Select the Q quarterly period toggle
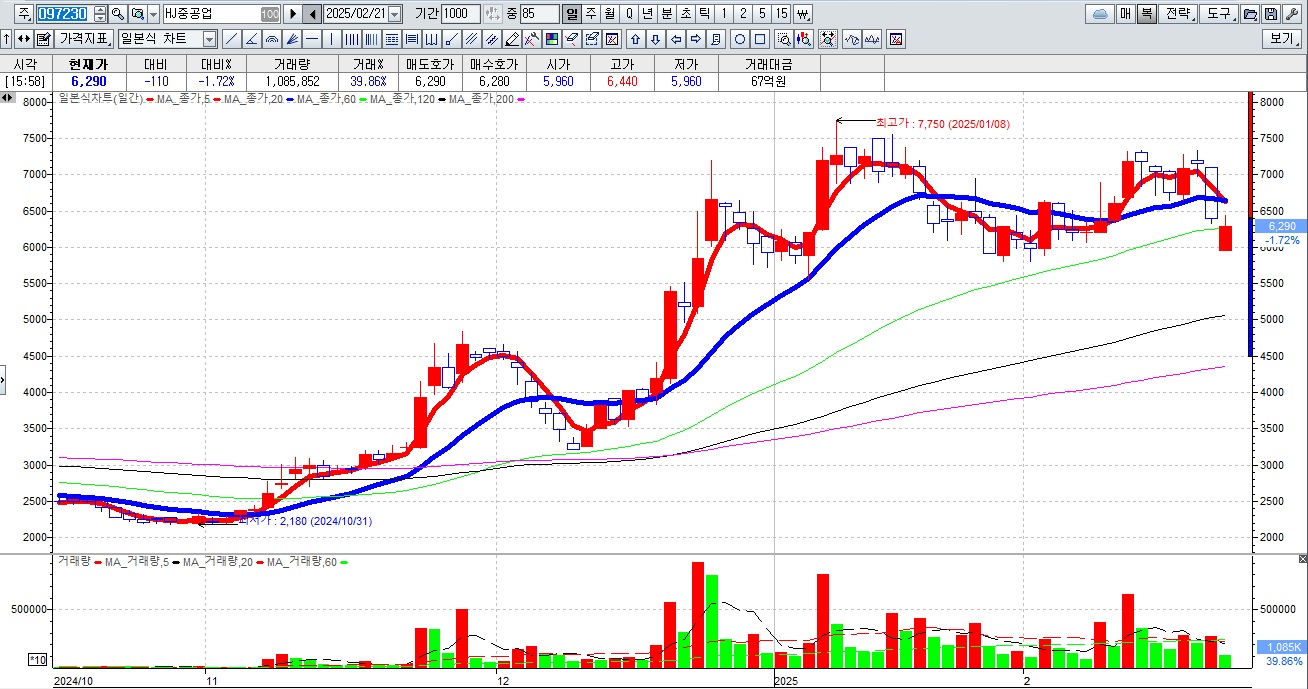This screenshot has height=689, width=1308. click(x=629, y=14)
